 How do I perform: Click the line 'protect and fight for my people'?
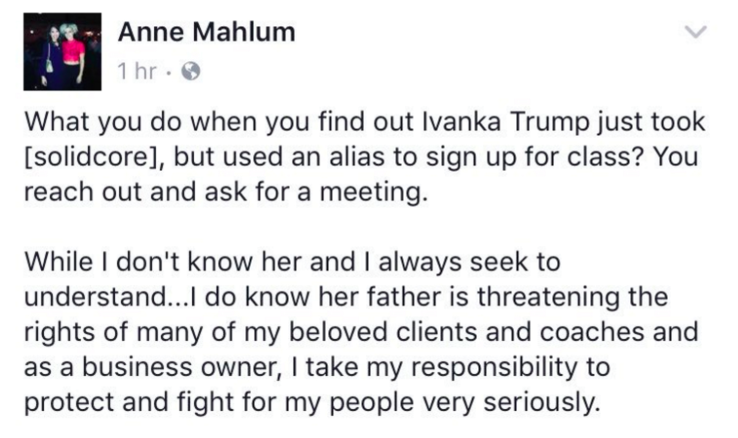click(x=312, y=402)
